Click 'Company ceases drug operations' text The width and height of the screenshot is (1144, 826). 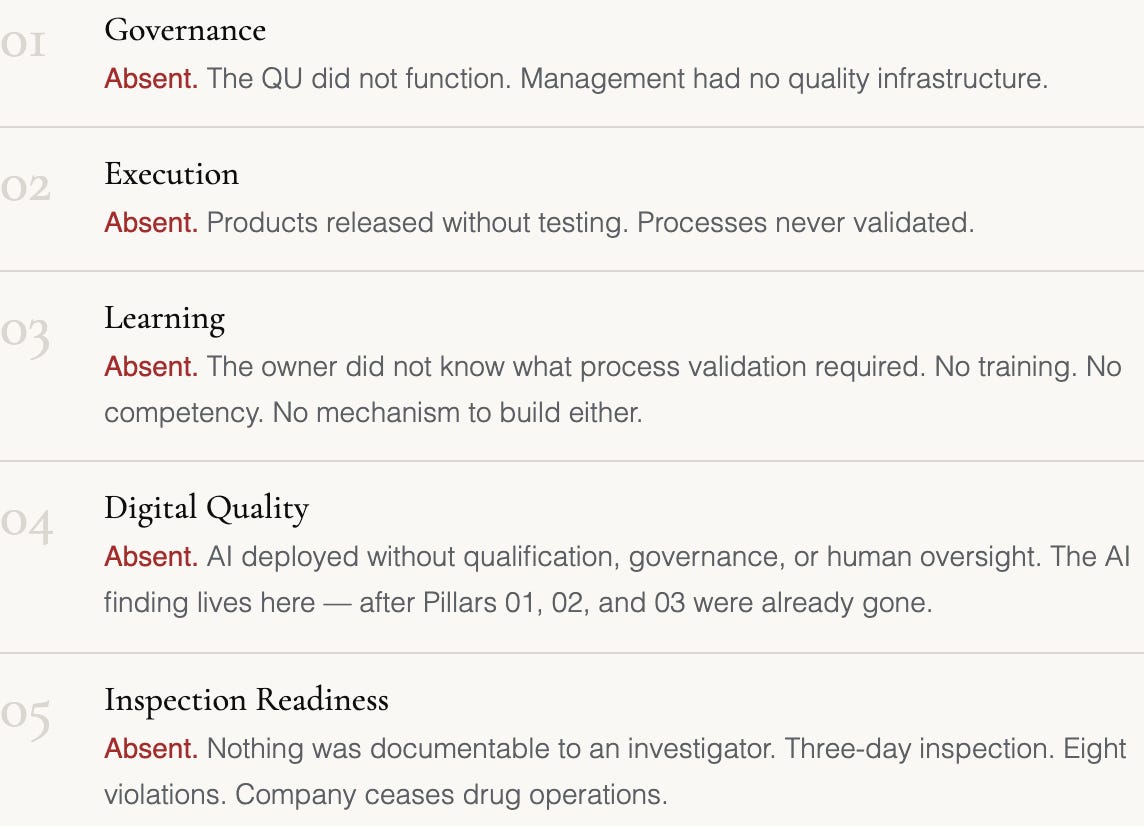pos(452,795)
